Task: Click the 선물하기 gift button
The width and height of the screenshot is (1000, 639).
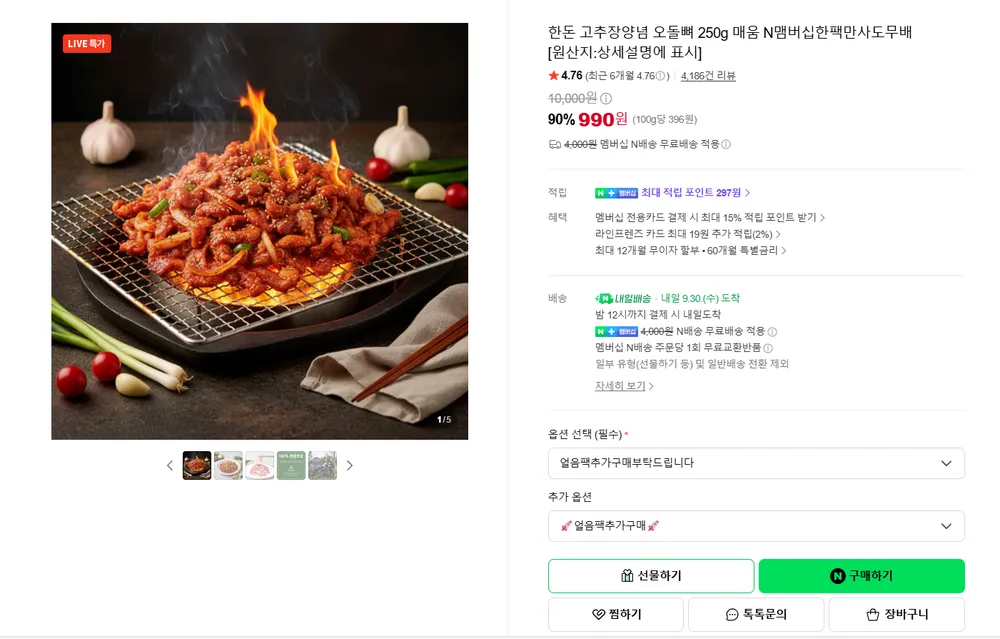Action: tap(651, 576)
